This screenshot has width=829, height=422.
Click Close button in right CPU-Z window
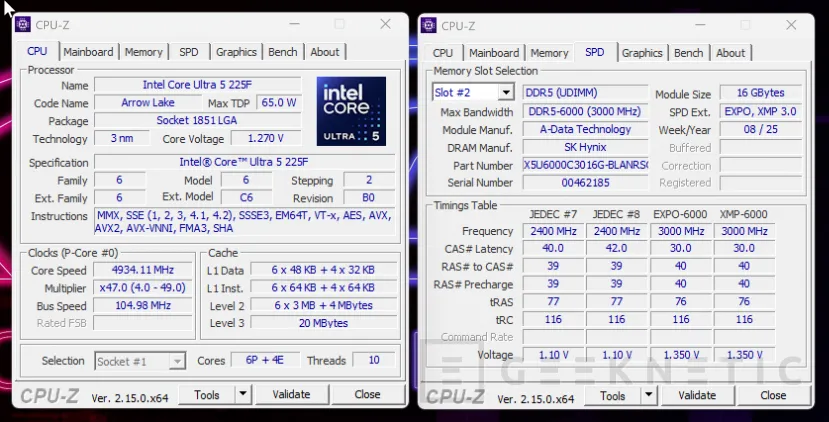[x=773, y=396]
